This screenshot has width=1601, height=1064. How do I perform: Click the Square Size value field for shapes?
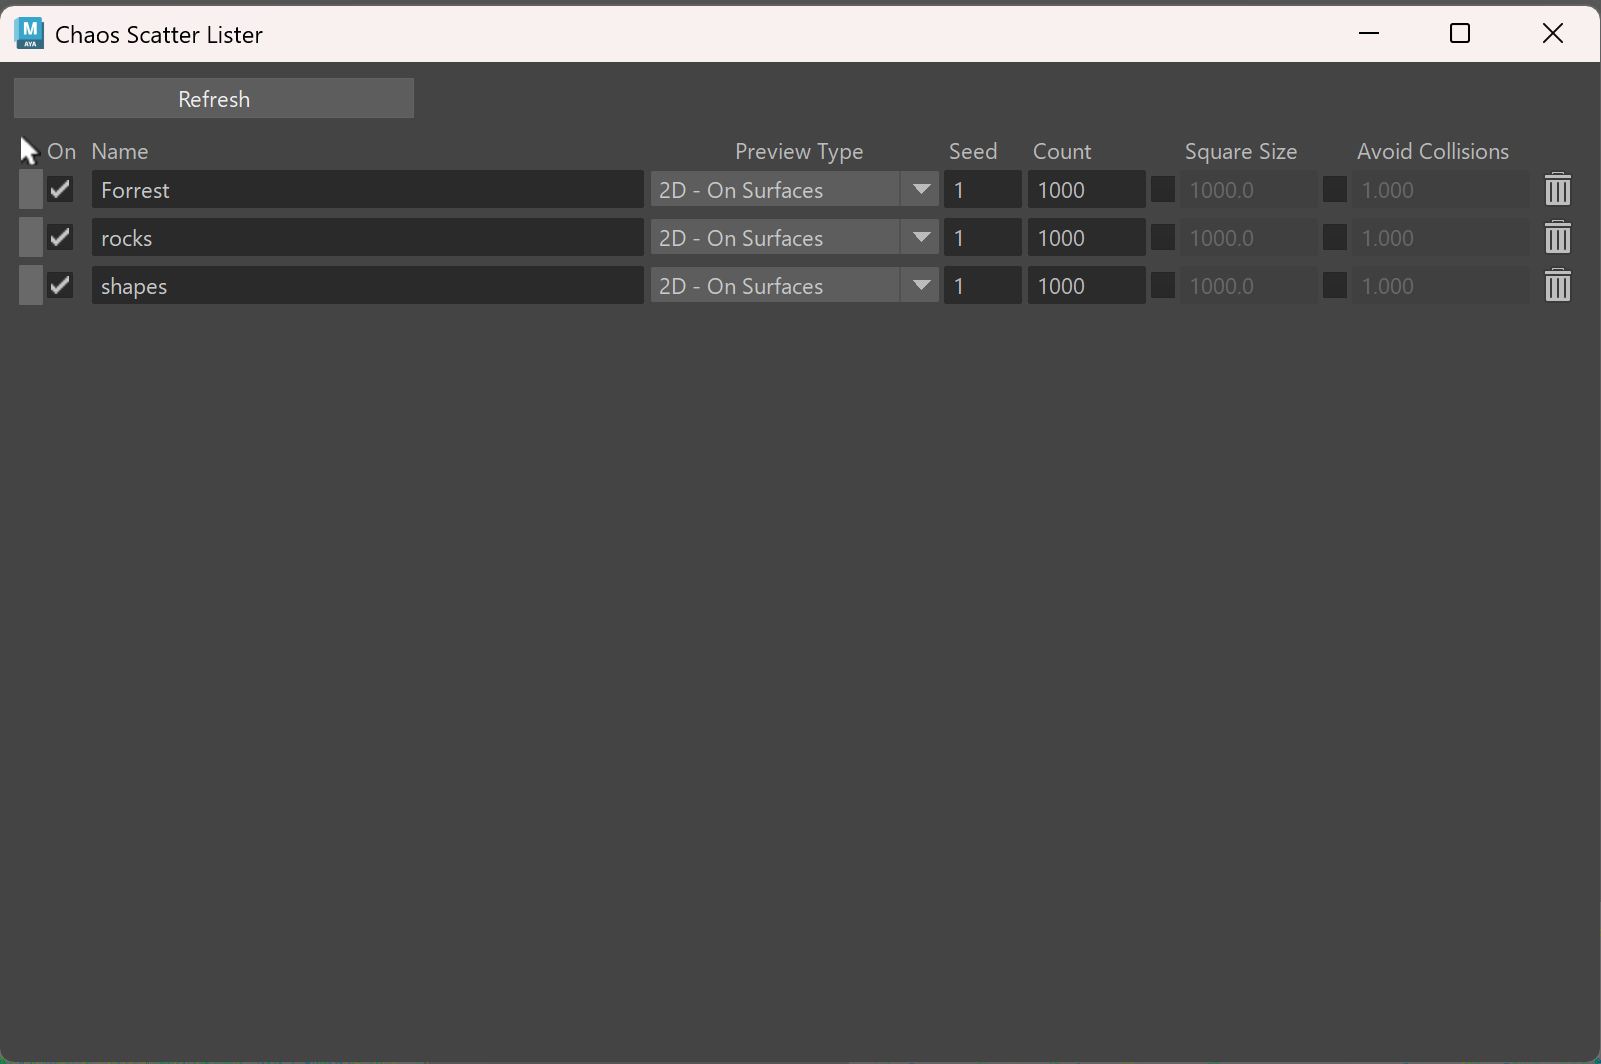coord(1248,286)
